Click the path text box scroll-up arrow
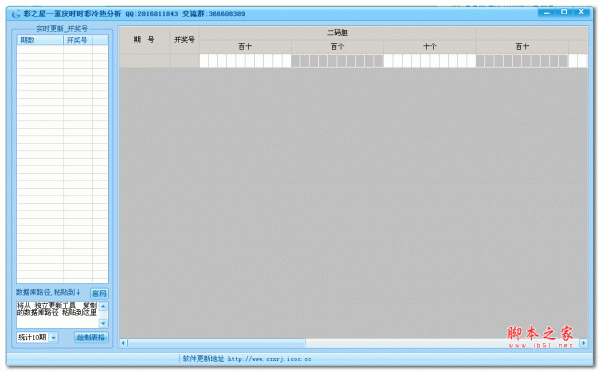This screenshot has width=600, height=372. (103, 306)
